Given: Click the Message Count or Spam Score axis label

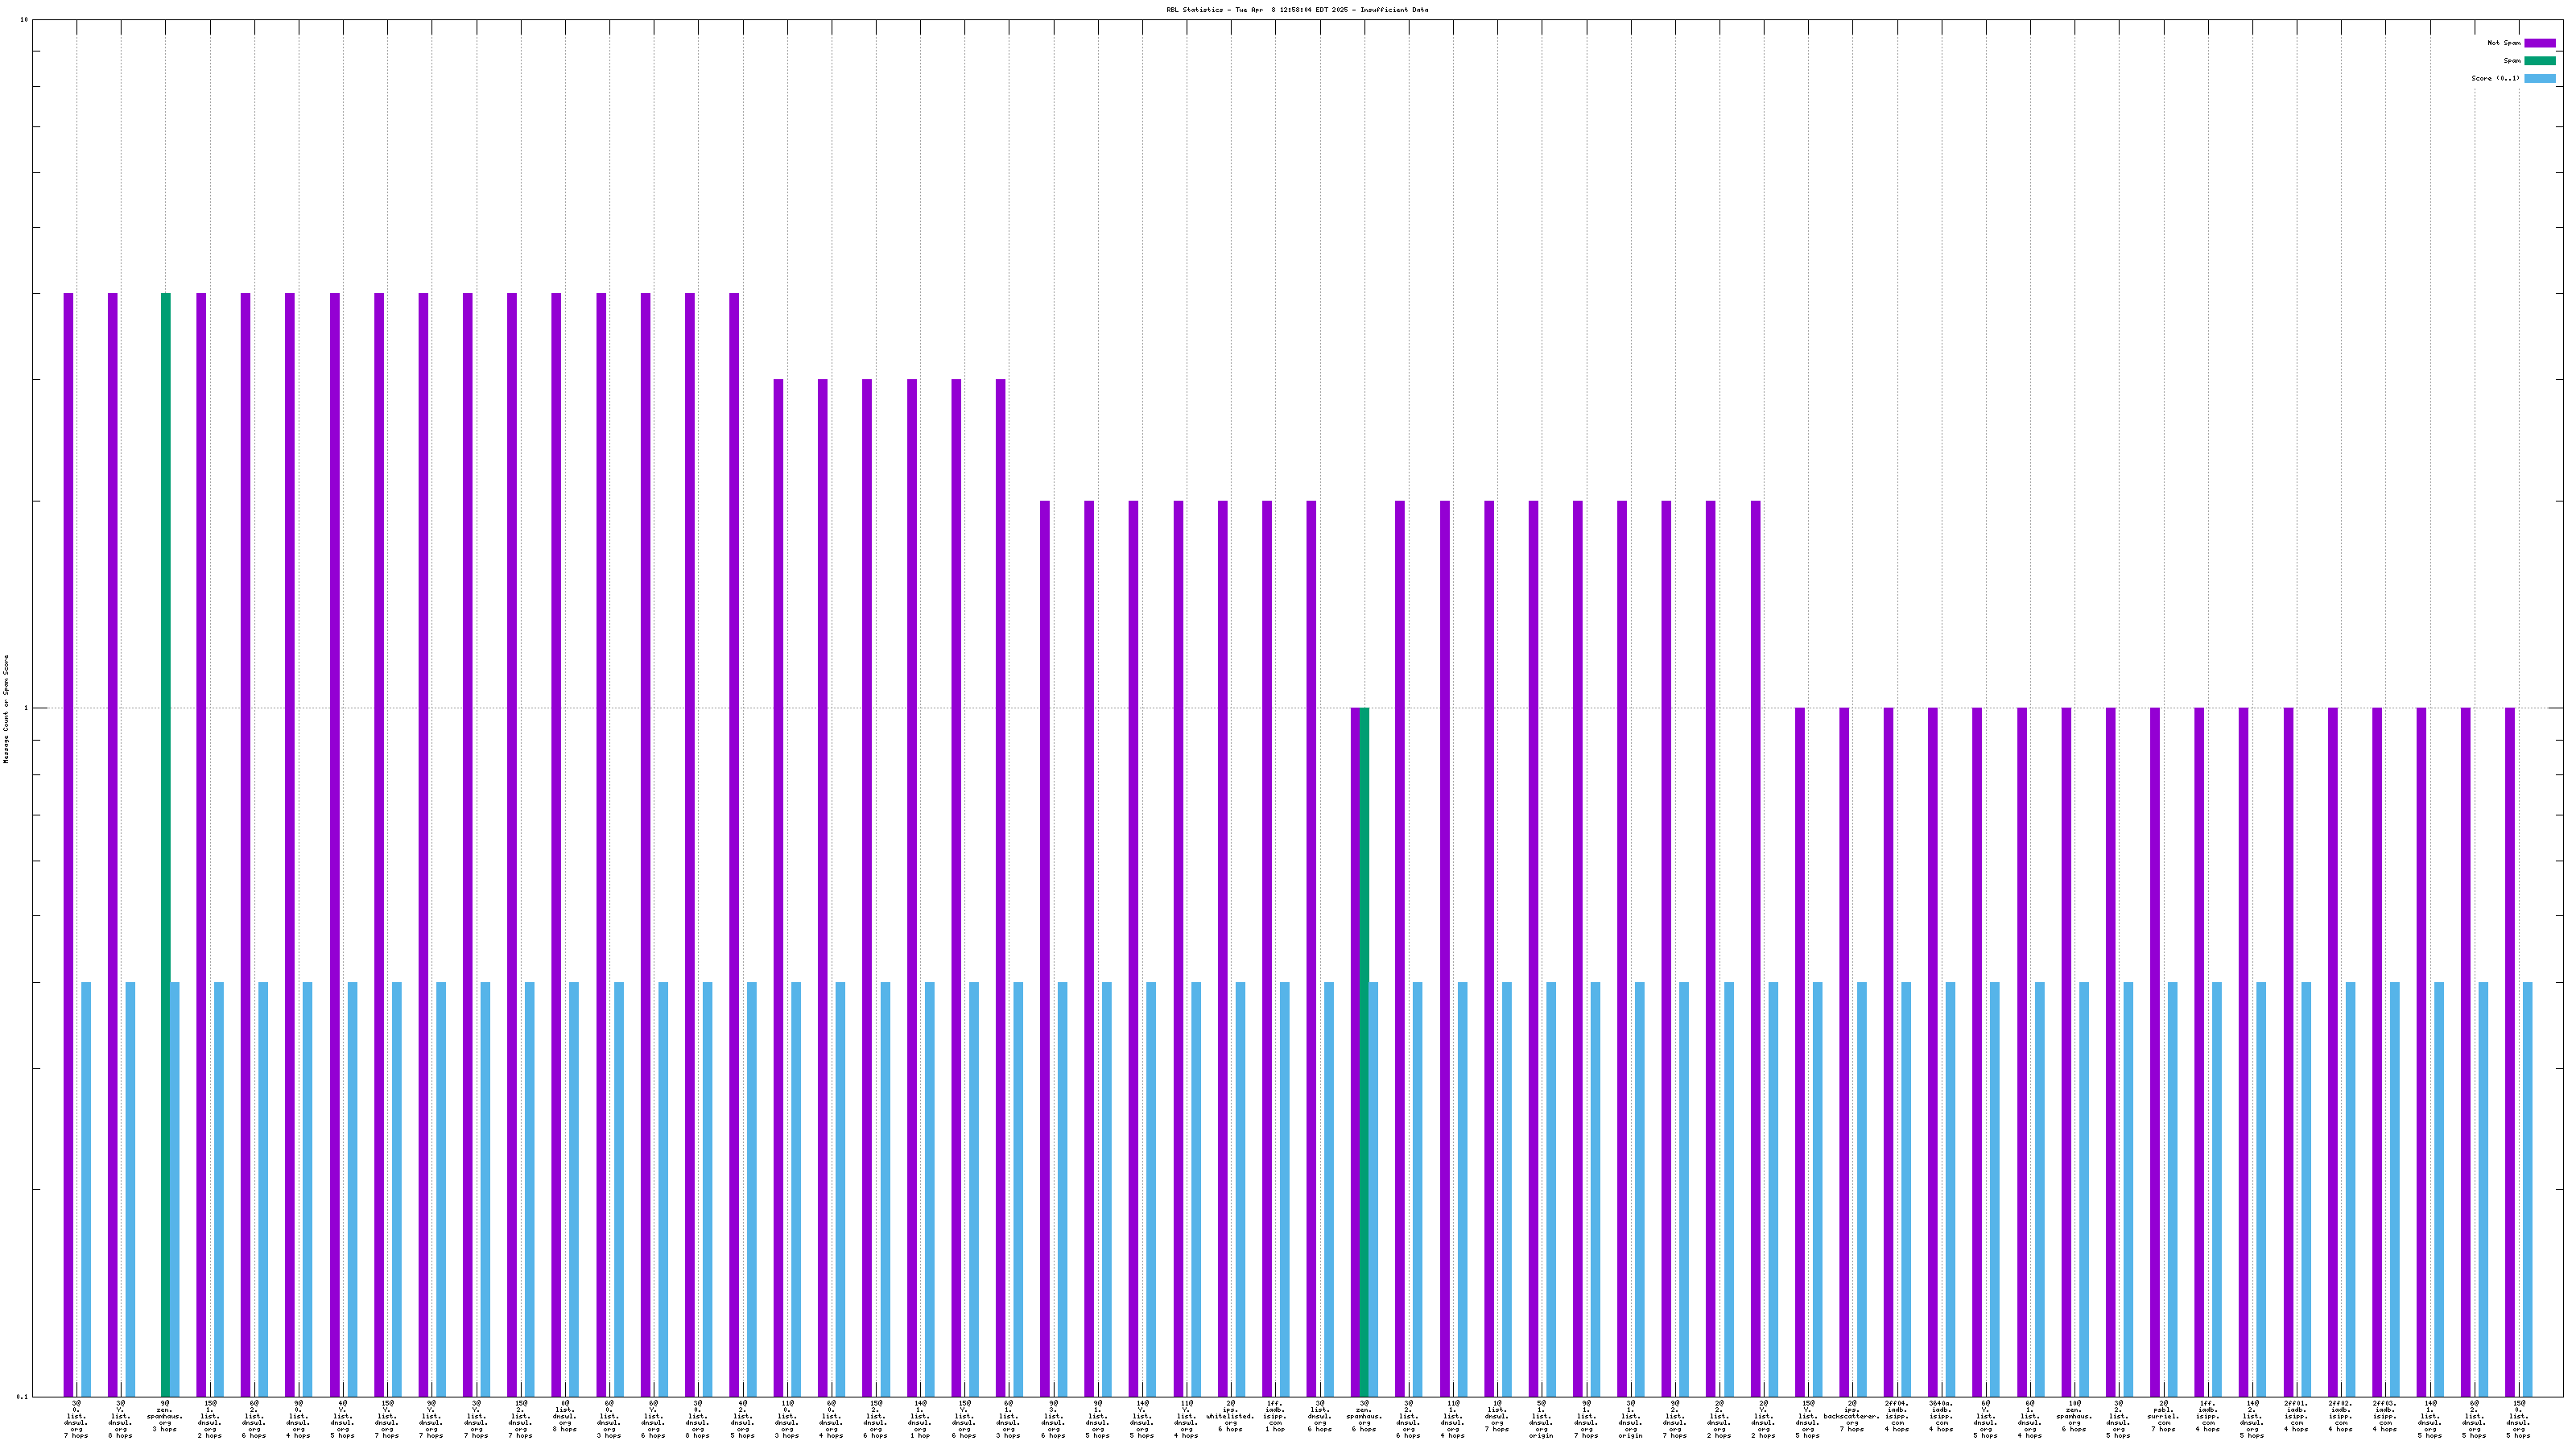Looking at the screenshot, I should pyautogui.click(x=6, y=709).
